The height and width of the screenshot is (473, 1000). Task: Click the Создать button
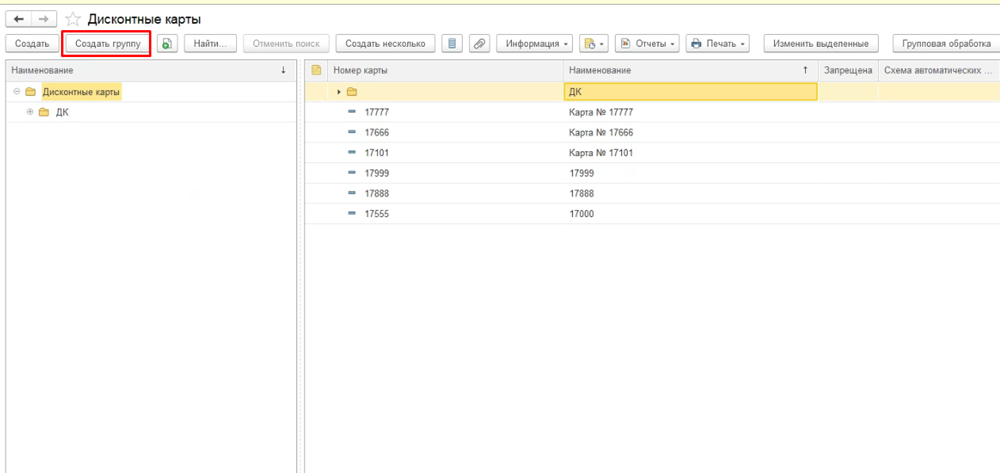pyautogui.click(x=32, y=44)
